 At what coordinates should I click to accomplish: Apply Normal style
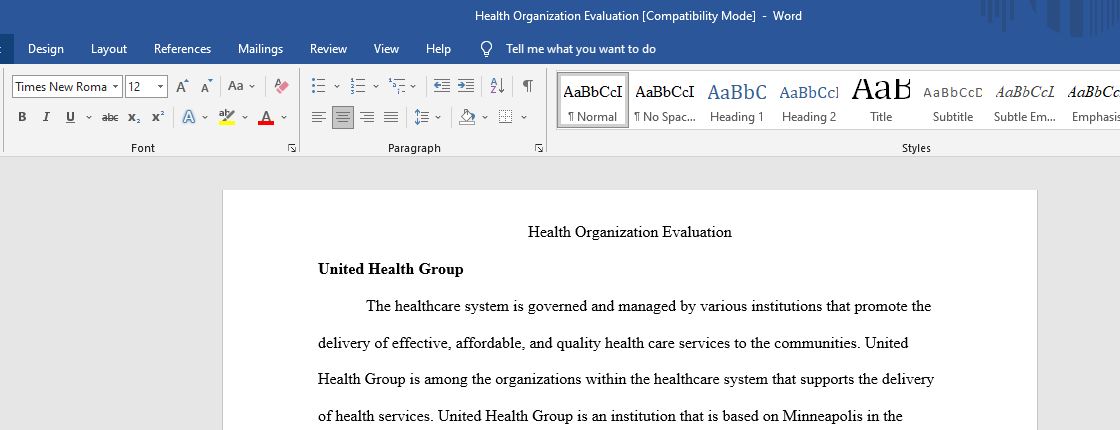pyautogui.click(x=593, y=101)
